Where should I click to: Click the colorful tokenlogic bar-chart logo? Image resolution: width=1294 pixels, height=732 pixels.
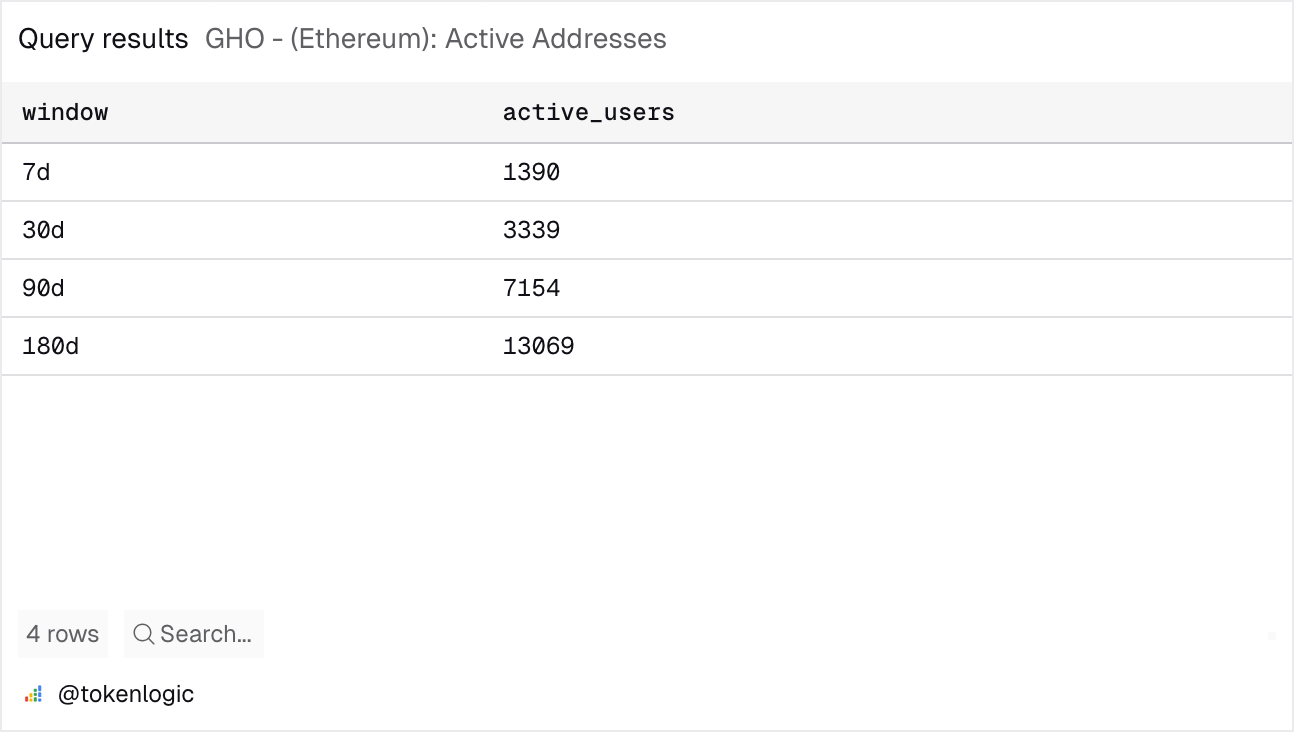(34, 694)
